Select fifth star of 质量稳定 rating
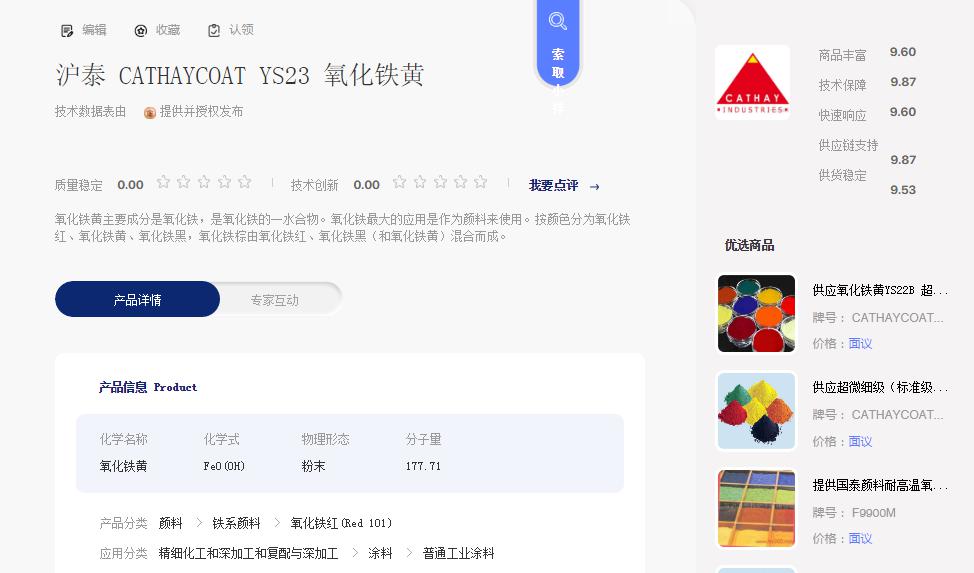Screen dimensions: 974x573 (x=245, y=182)
